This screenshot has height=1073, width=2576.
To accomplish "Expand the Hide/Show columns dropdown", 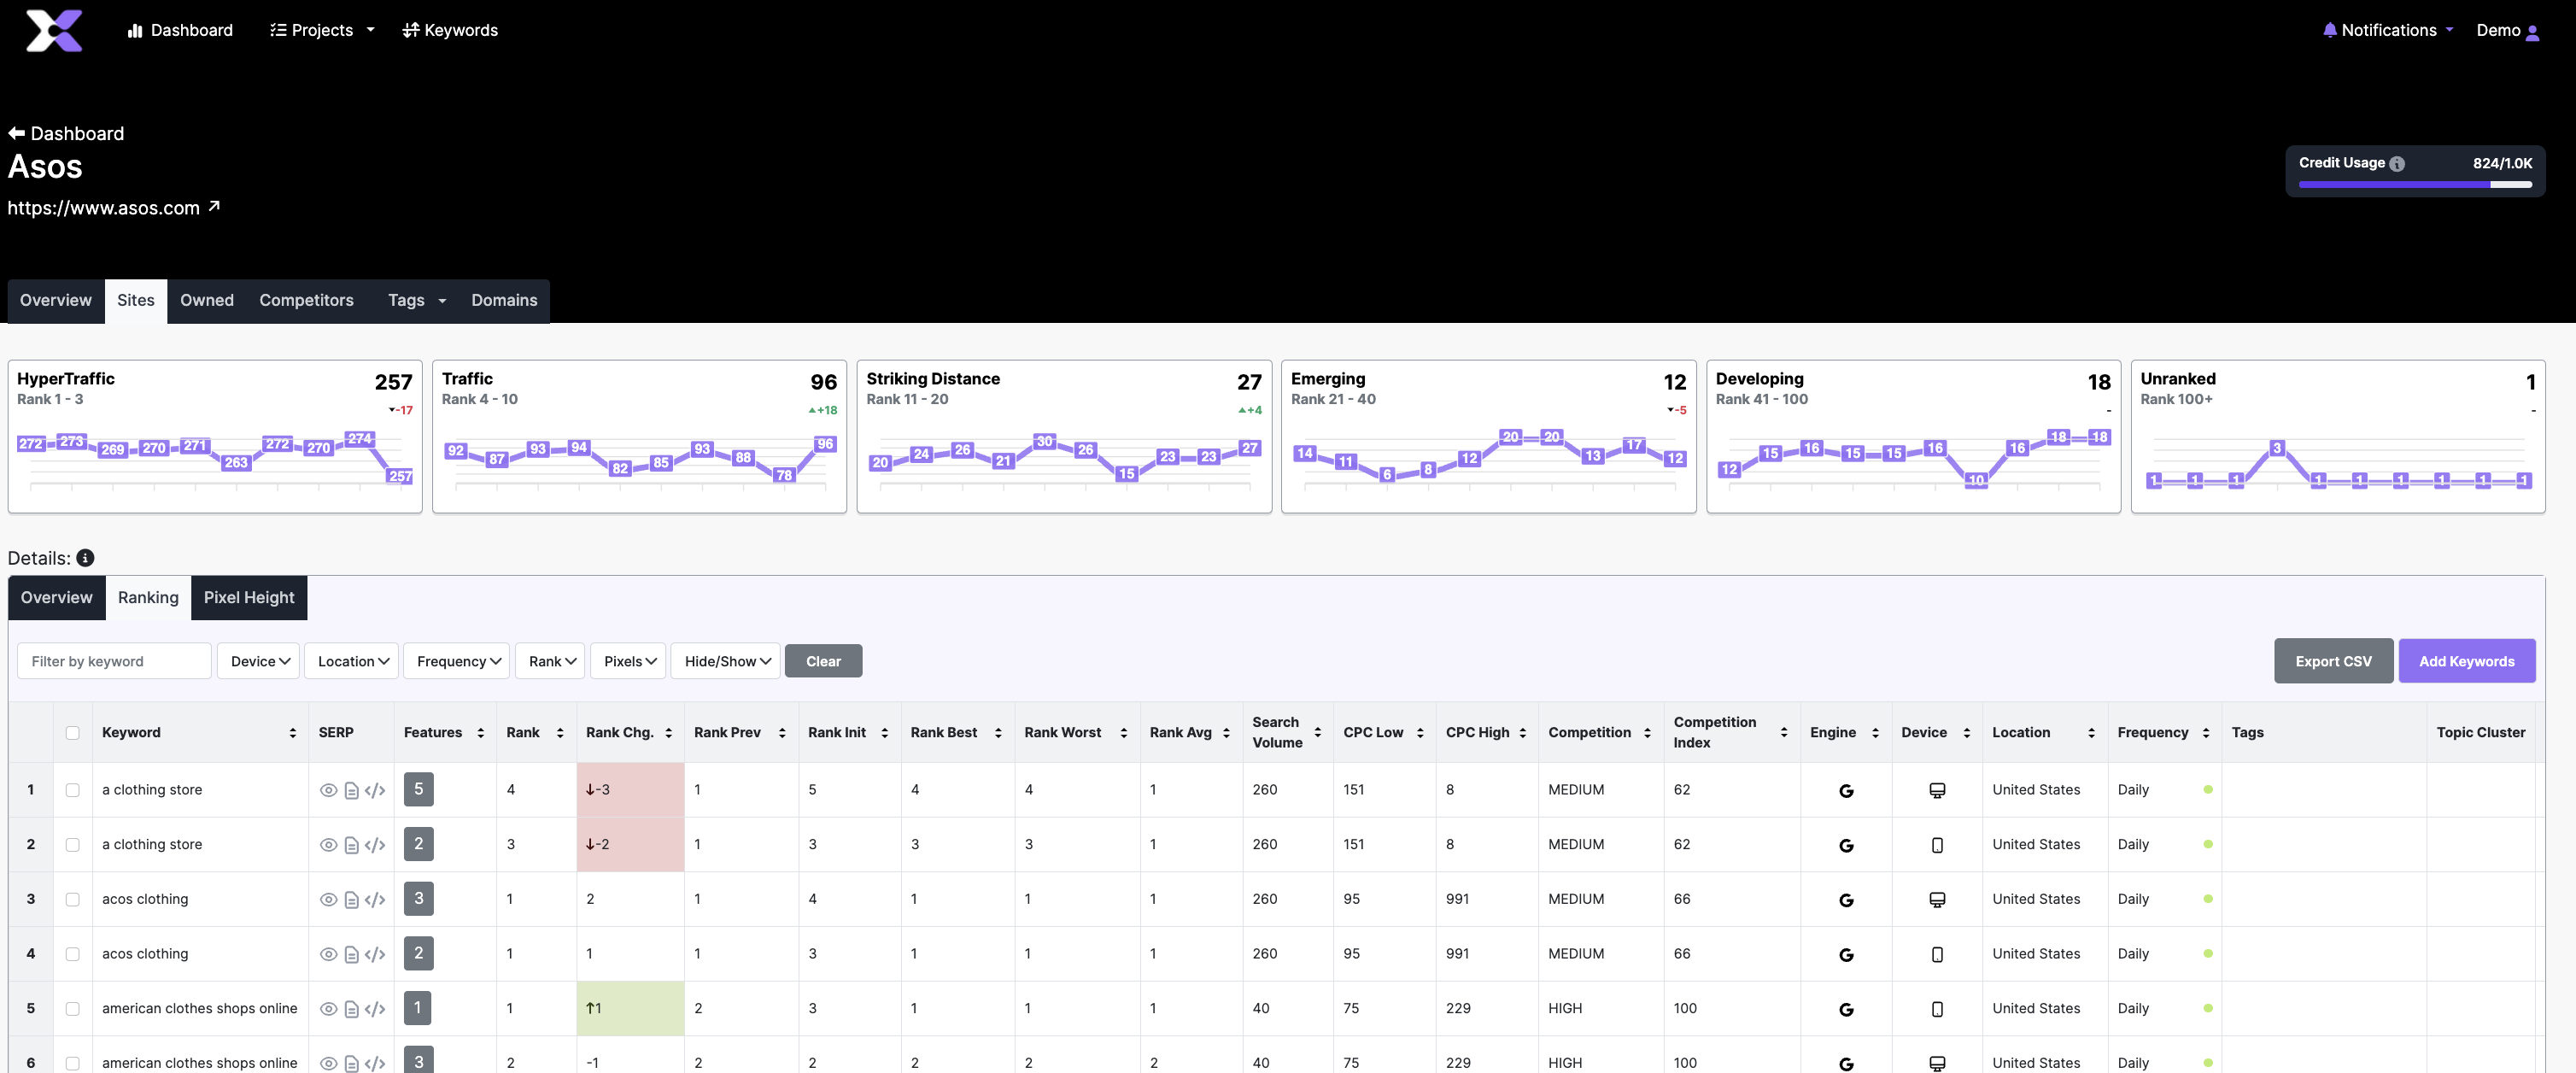I will coord(726,661).
